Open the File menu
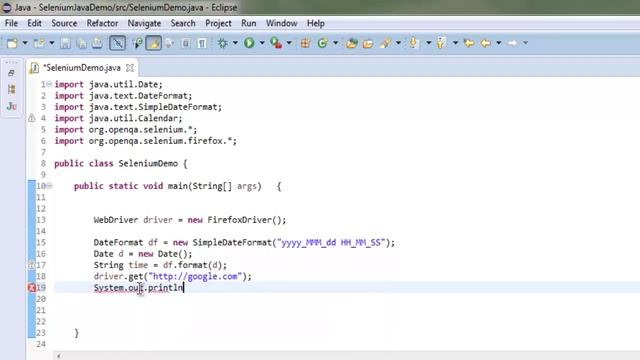The height and width of the screenshot is (360, 640). (x=11, y=23)
